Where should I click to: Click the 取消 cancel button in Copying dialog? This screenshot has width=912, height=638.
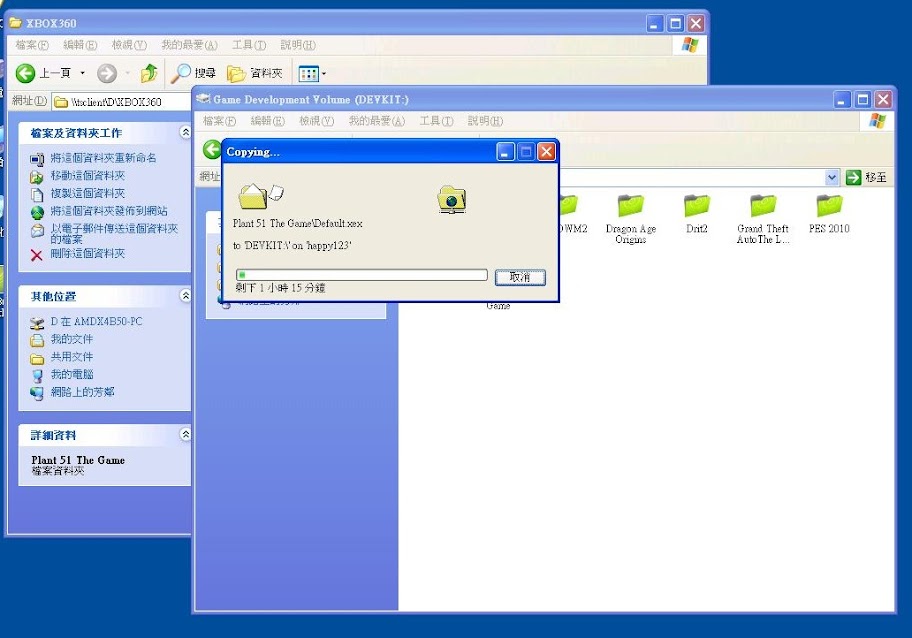tap(520, 277)
